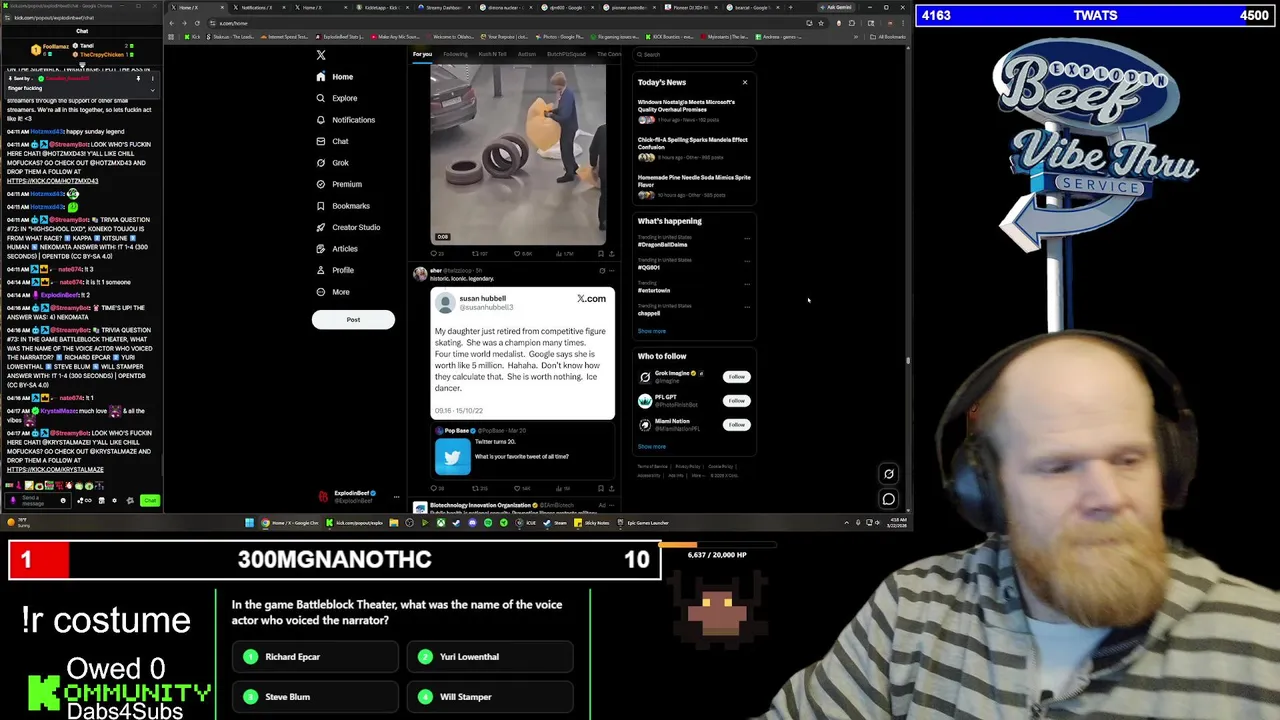Open the kick.com/krystalmaze link in chat

55,470
